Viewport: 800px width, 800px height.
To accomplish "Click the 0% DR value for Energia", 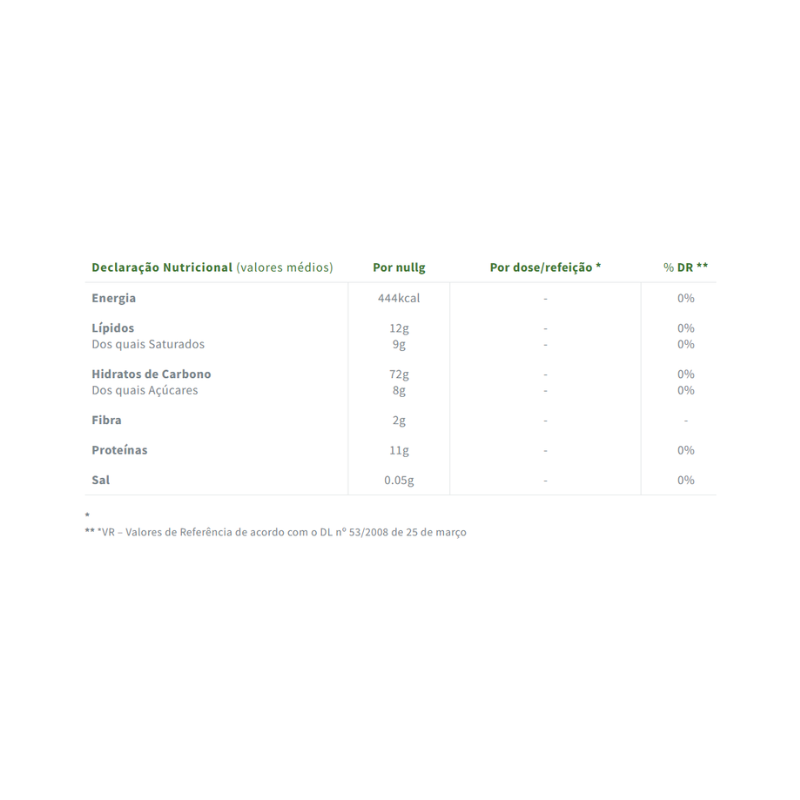I will coord(686,298).
